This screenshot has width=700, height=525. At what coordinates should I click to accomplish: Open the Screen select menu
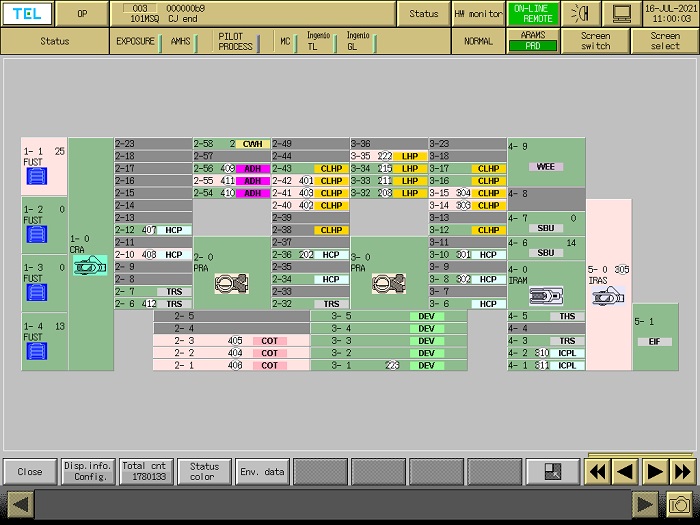(665, 41)
